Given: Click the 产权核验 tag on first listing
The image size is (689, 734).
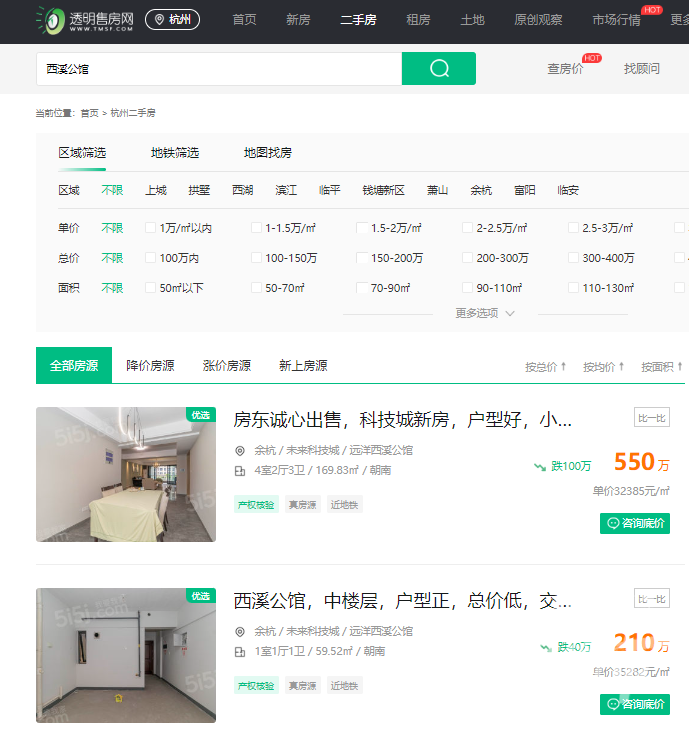Looking at the screenshot, I should (x=256, y=505).
